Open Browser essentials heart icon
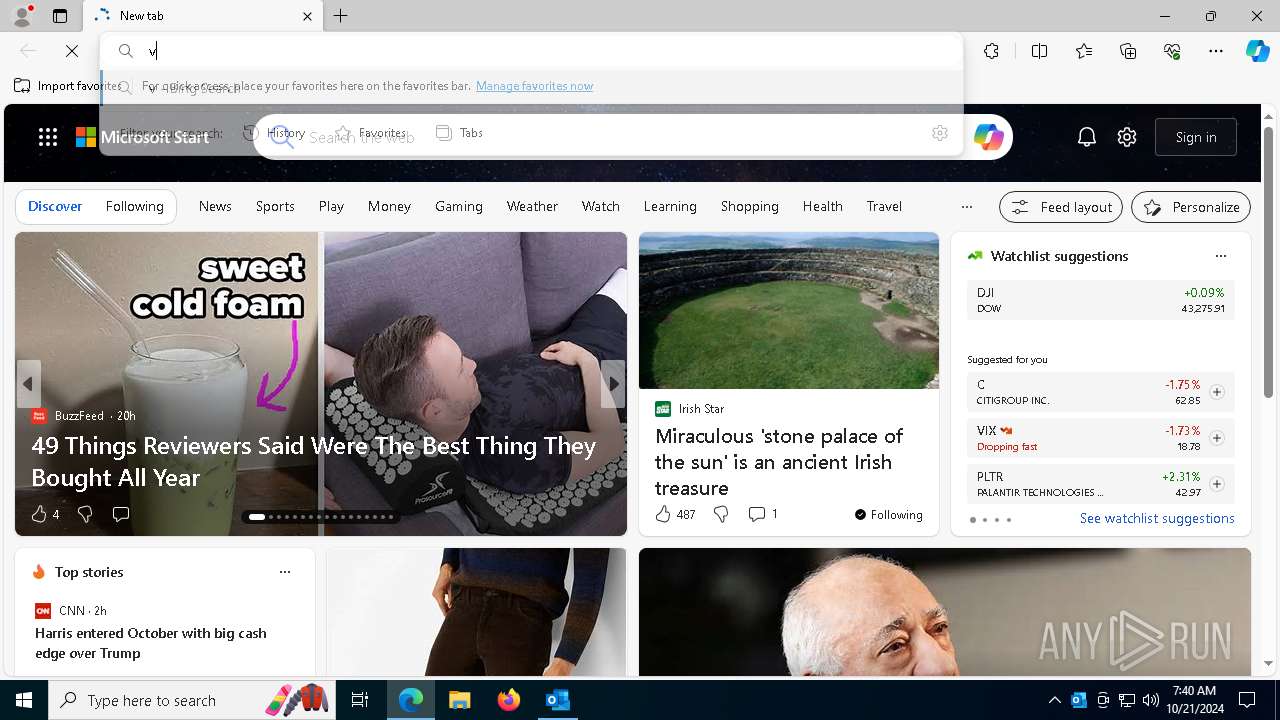 pyautogui.click(x=1172, y=51)
